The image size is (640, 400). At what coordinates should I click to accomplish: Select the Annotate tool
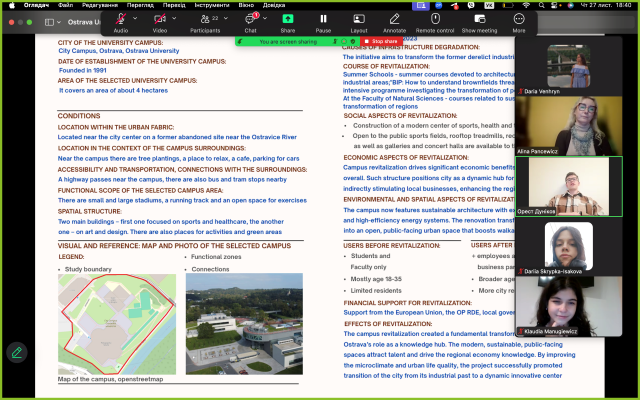click(x=394, y=19)
